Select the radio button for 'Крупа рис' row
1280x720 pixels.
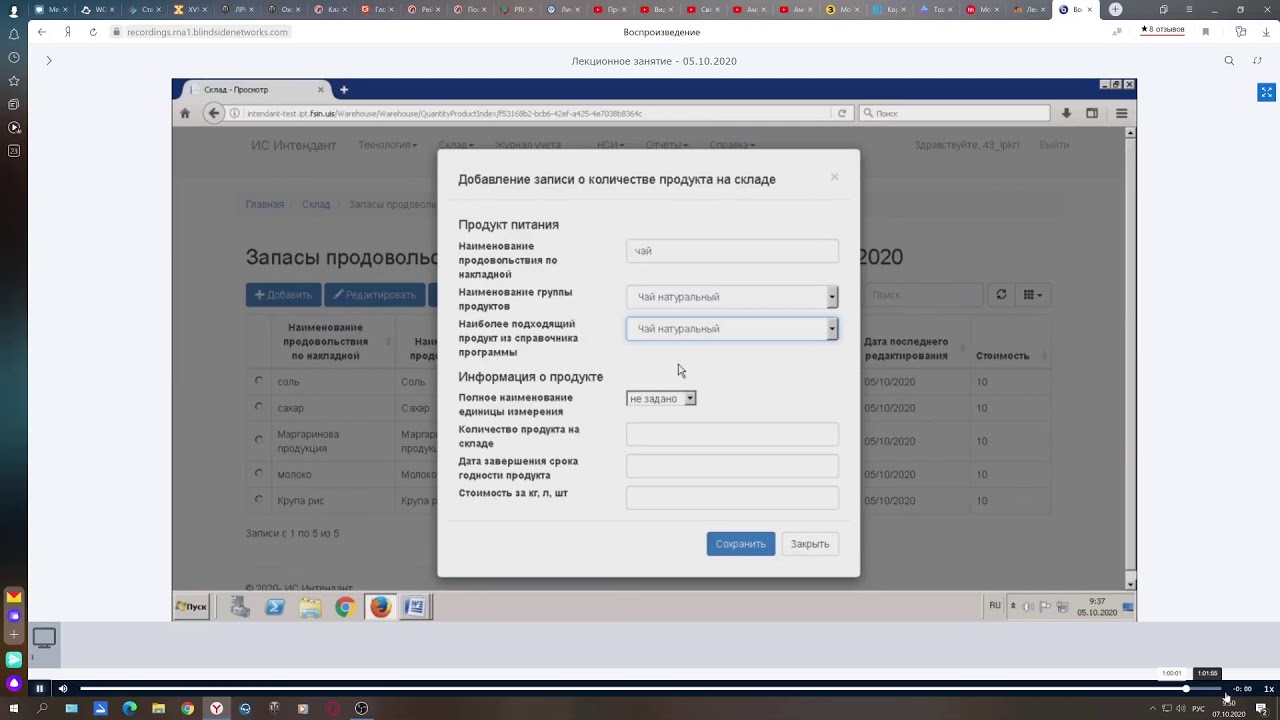pyautogui.click(x=259, y=499)
